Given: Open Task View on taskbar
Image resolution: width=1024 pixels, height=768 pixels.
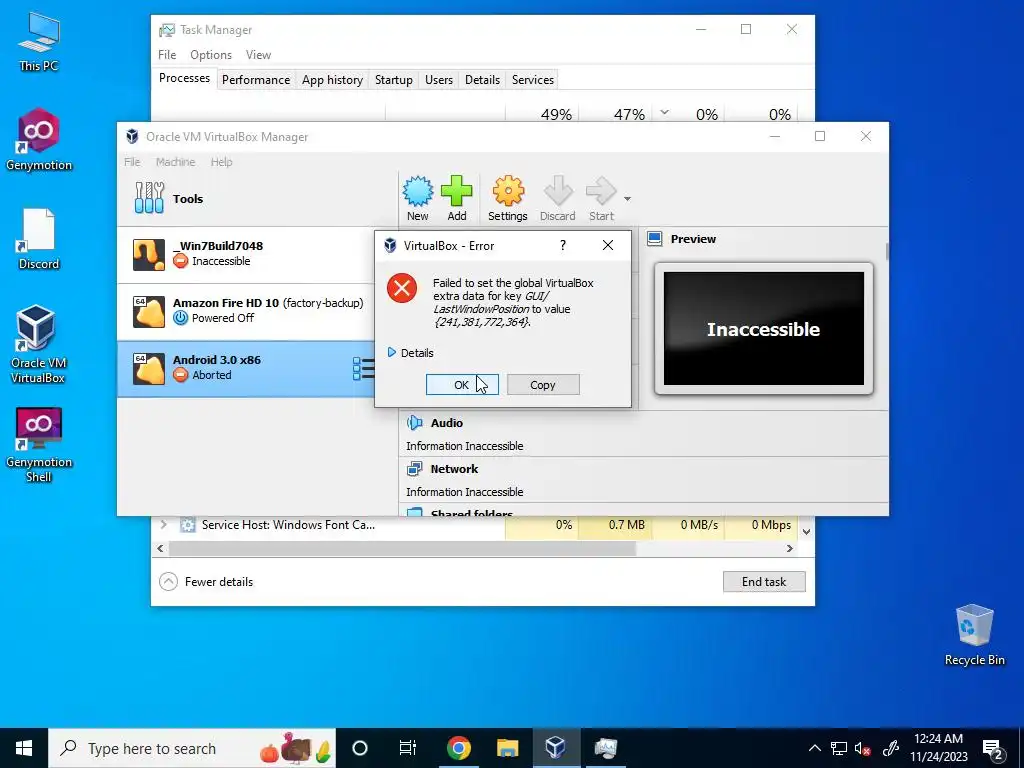Looking at the screenshot, I should coord(408,748).
